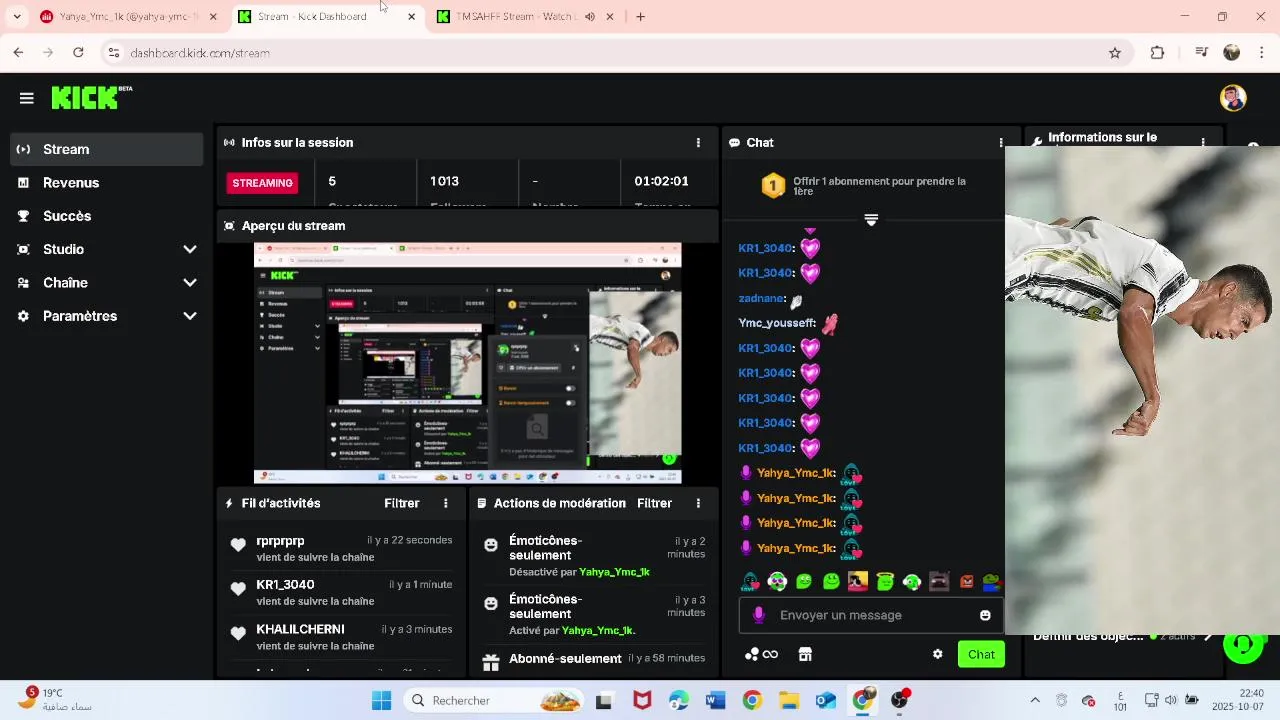
Task: Switch to the Yahya_Ymc_1k browser tab
Action: coord(129,17)
